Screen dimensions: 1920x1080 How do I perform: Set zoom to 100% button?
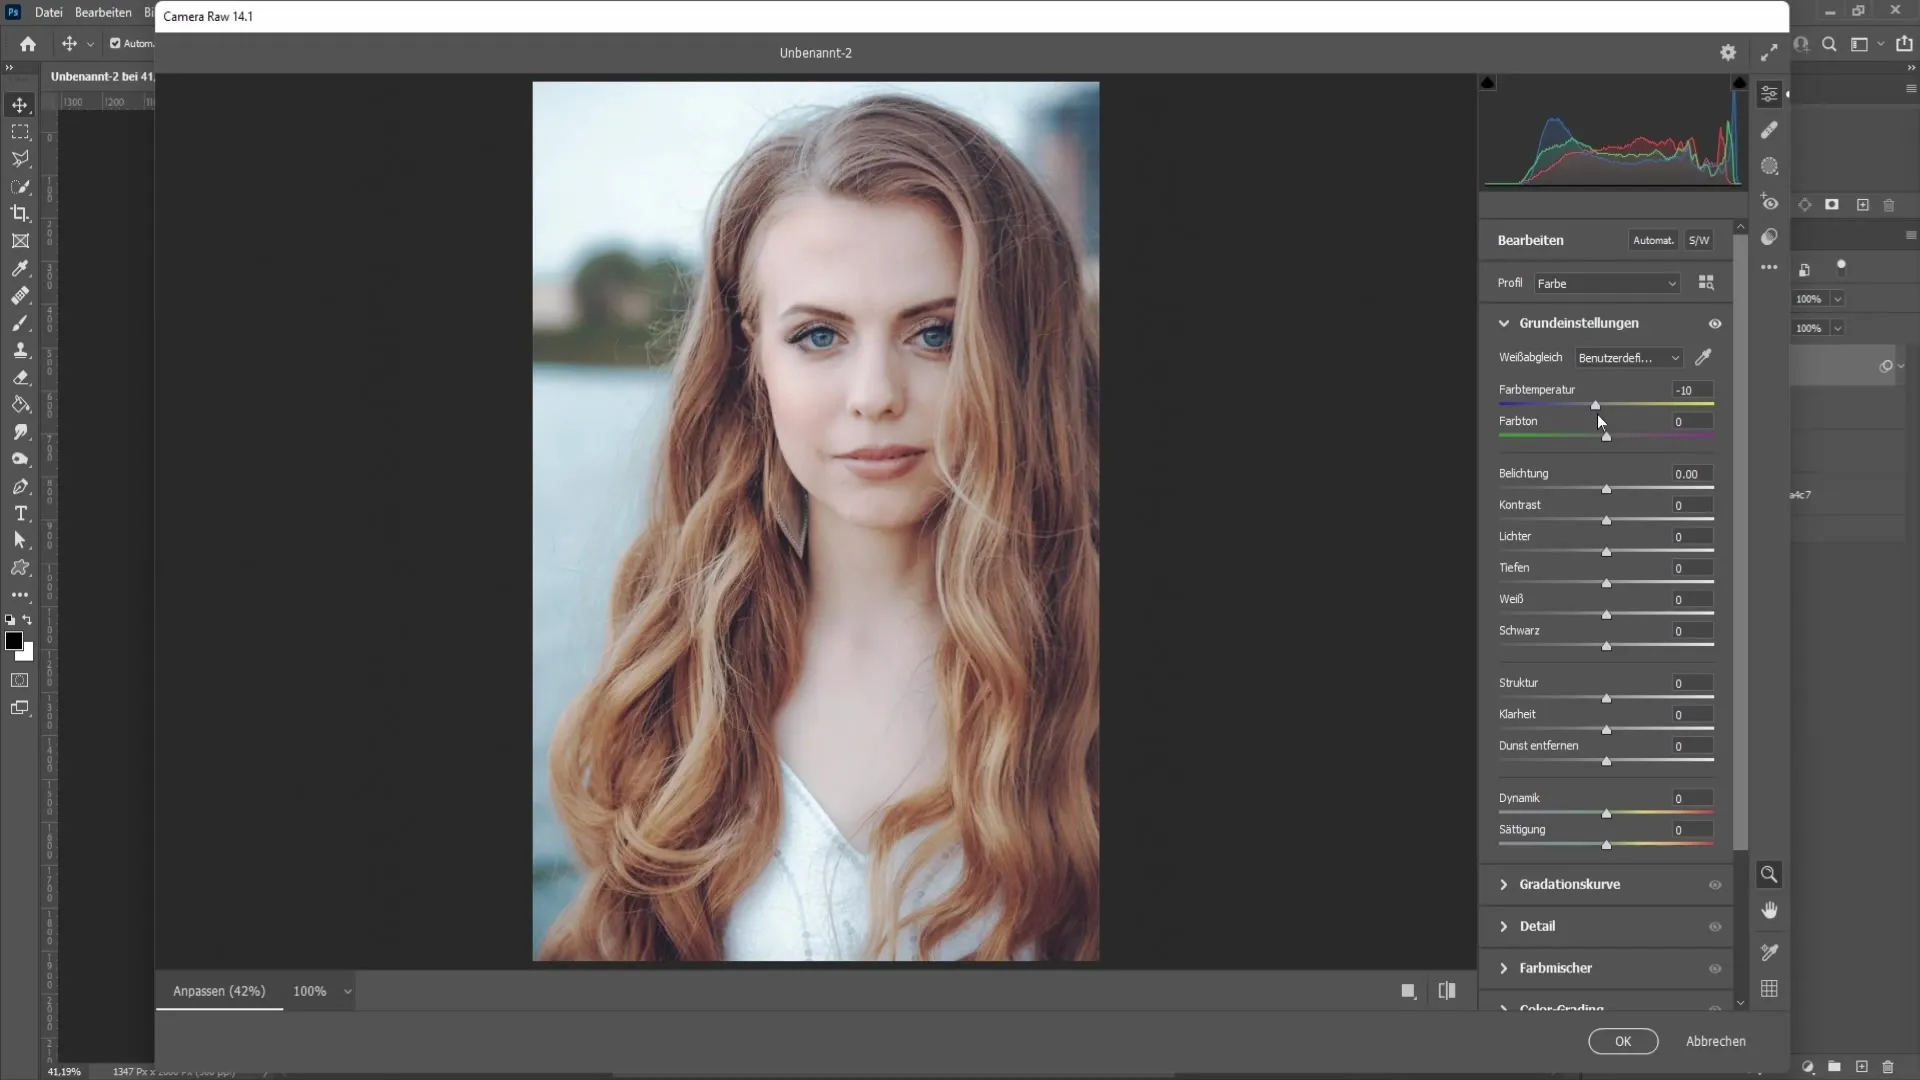click(x=309, y=991)
